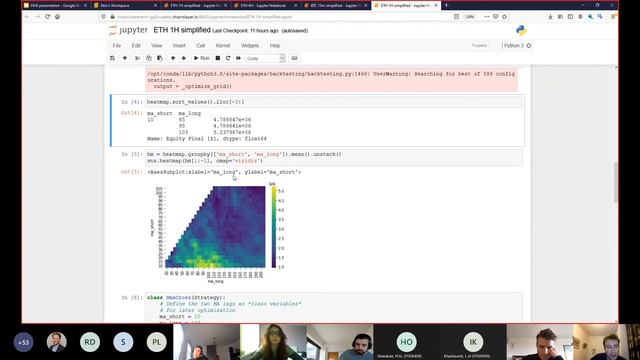The image size is (640, 360).
Task: Open the Kernel menu
Action: pos(223,46)
